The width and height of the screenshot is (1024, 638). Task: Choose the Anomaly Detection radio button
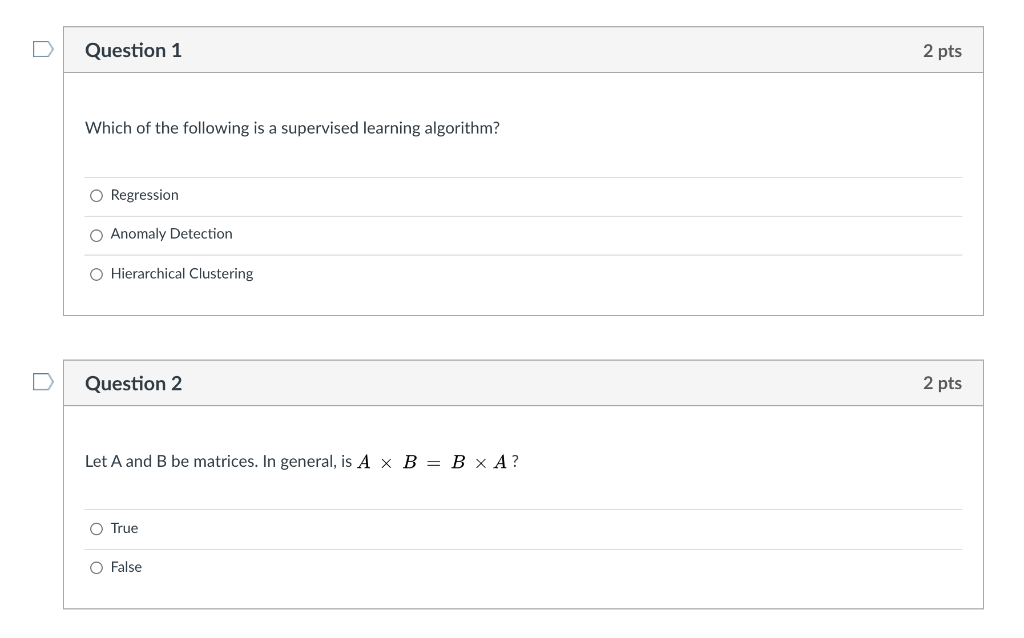[x=96, y=235]
